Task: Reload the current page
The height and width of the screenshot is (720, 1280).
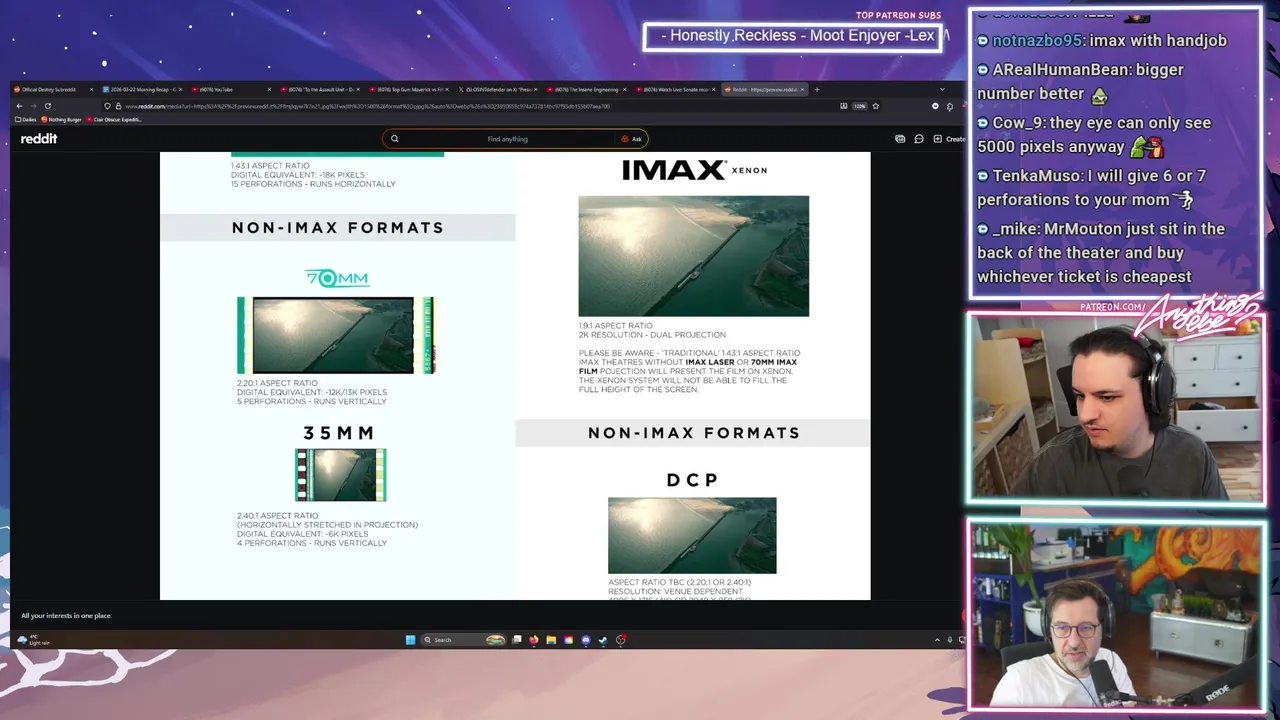Action: [47, 106]
